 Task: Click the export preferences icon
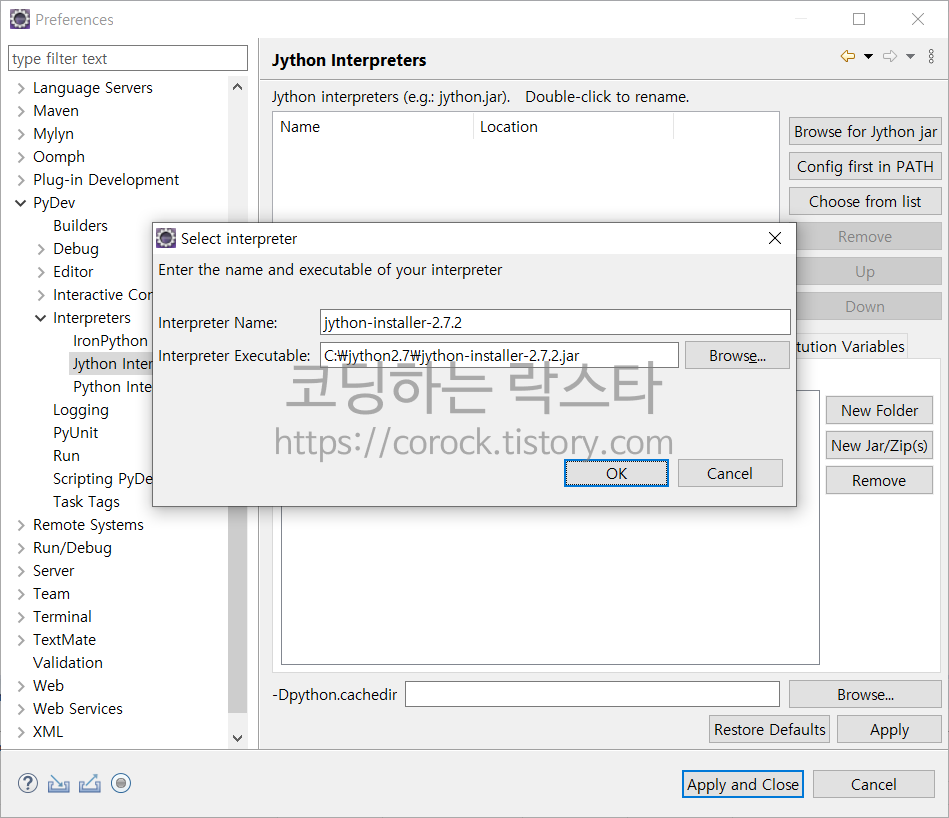click(x=90, y=784)
